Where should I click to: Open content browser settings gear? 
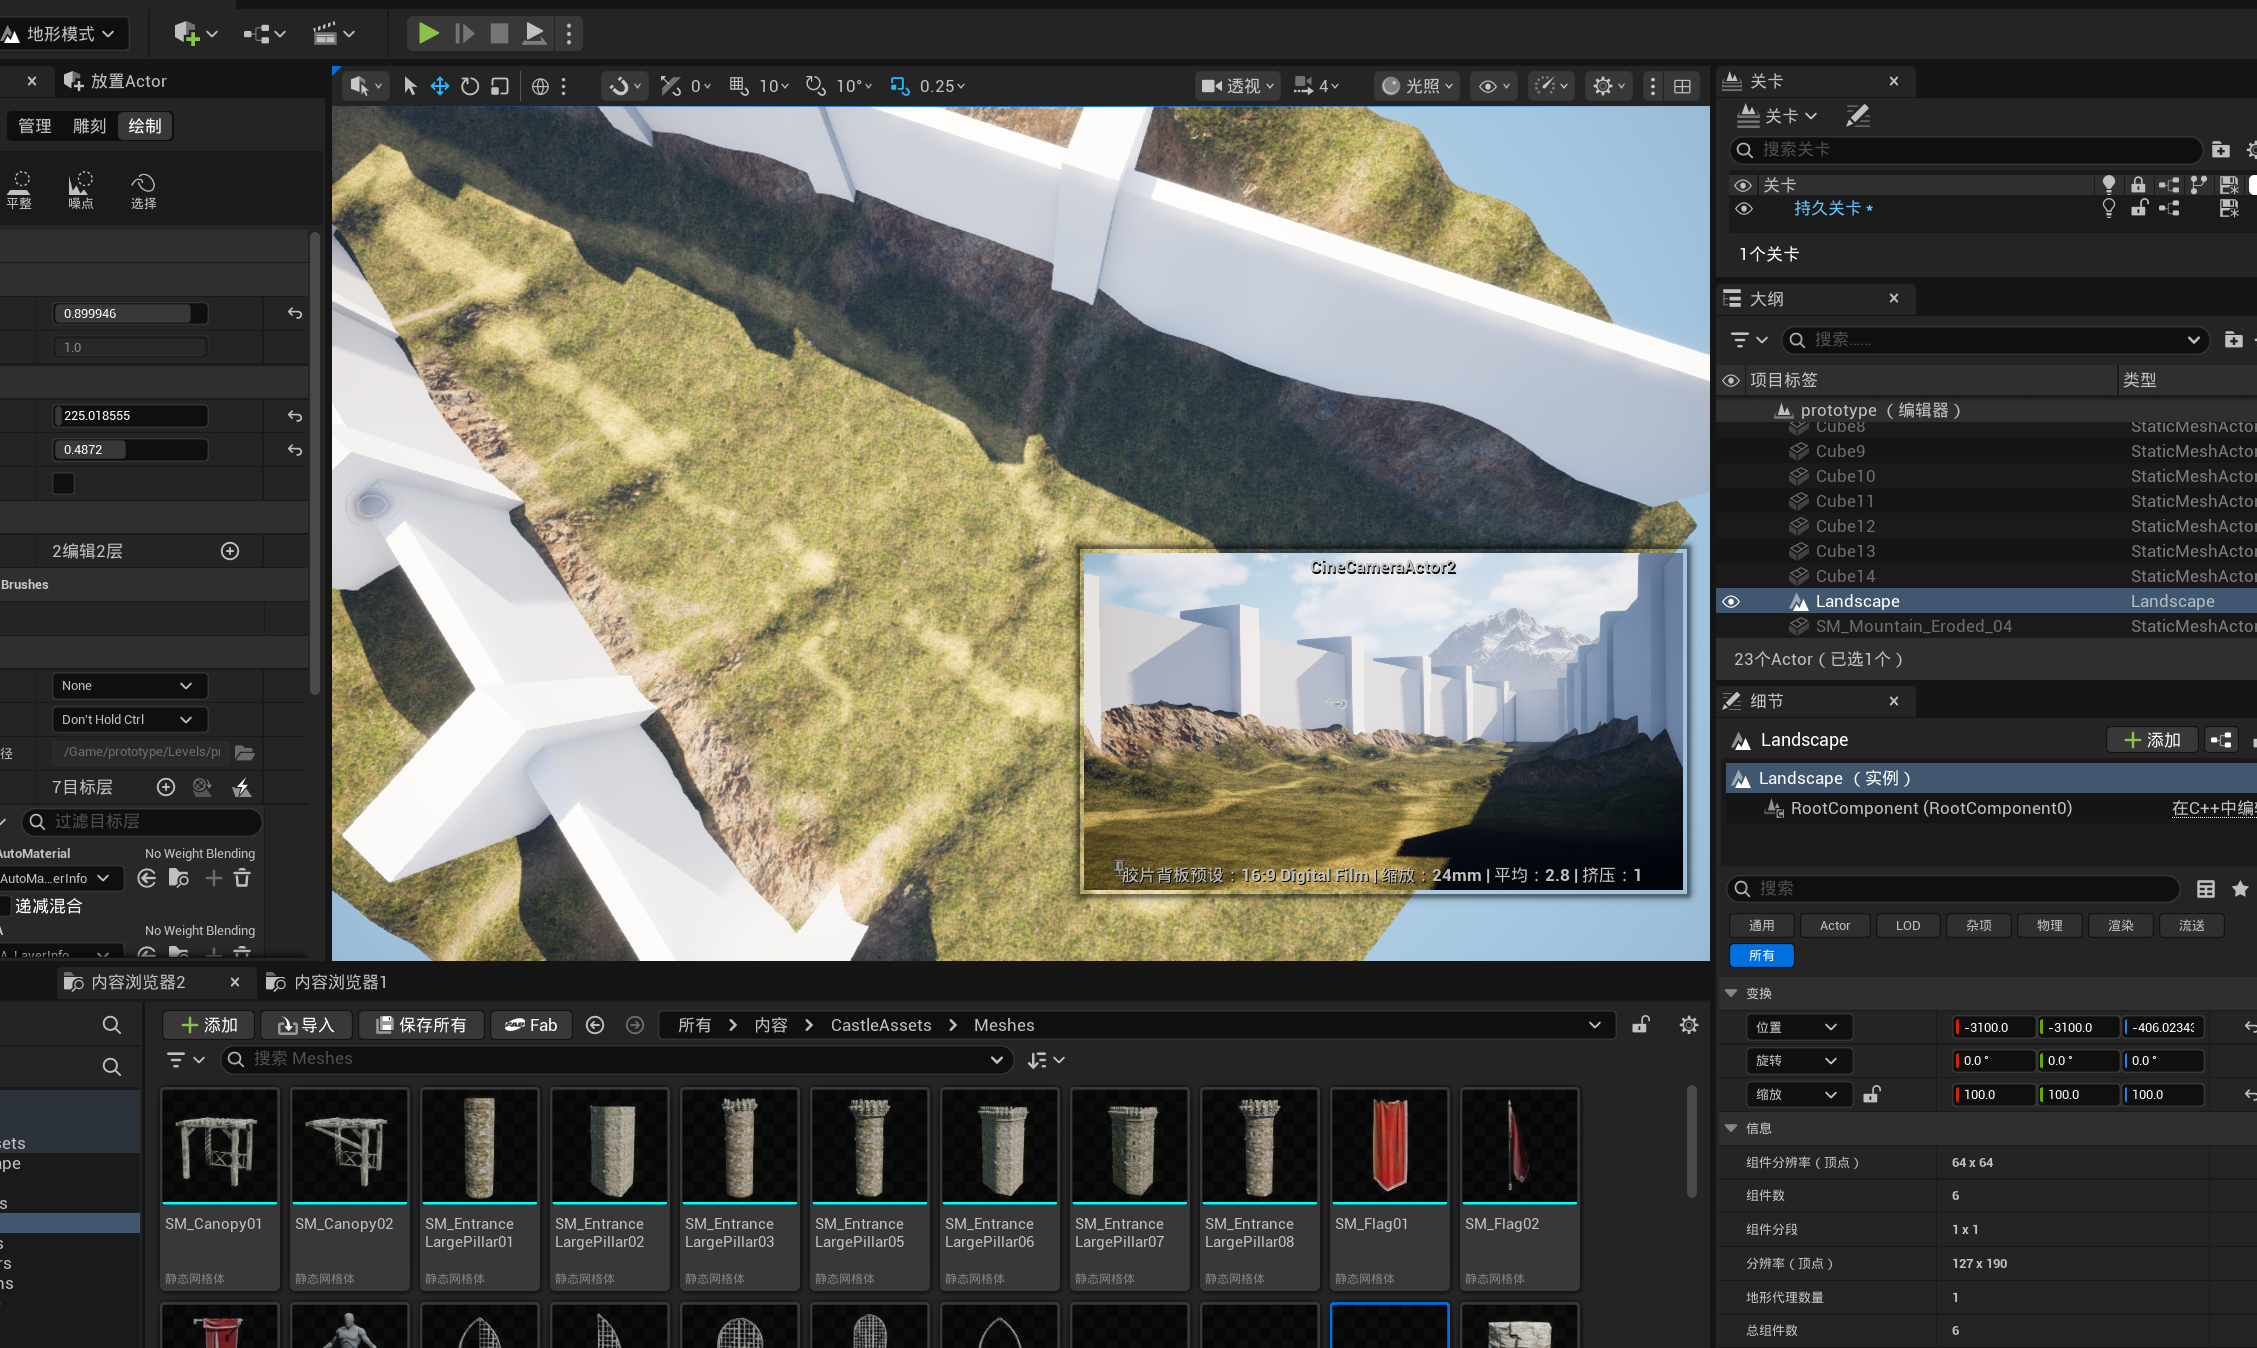click(x=1689, y=1025)
